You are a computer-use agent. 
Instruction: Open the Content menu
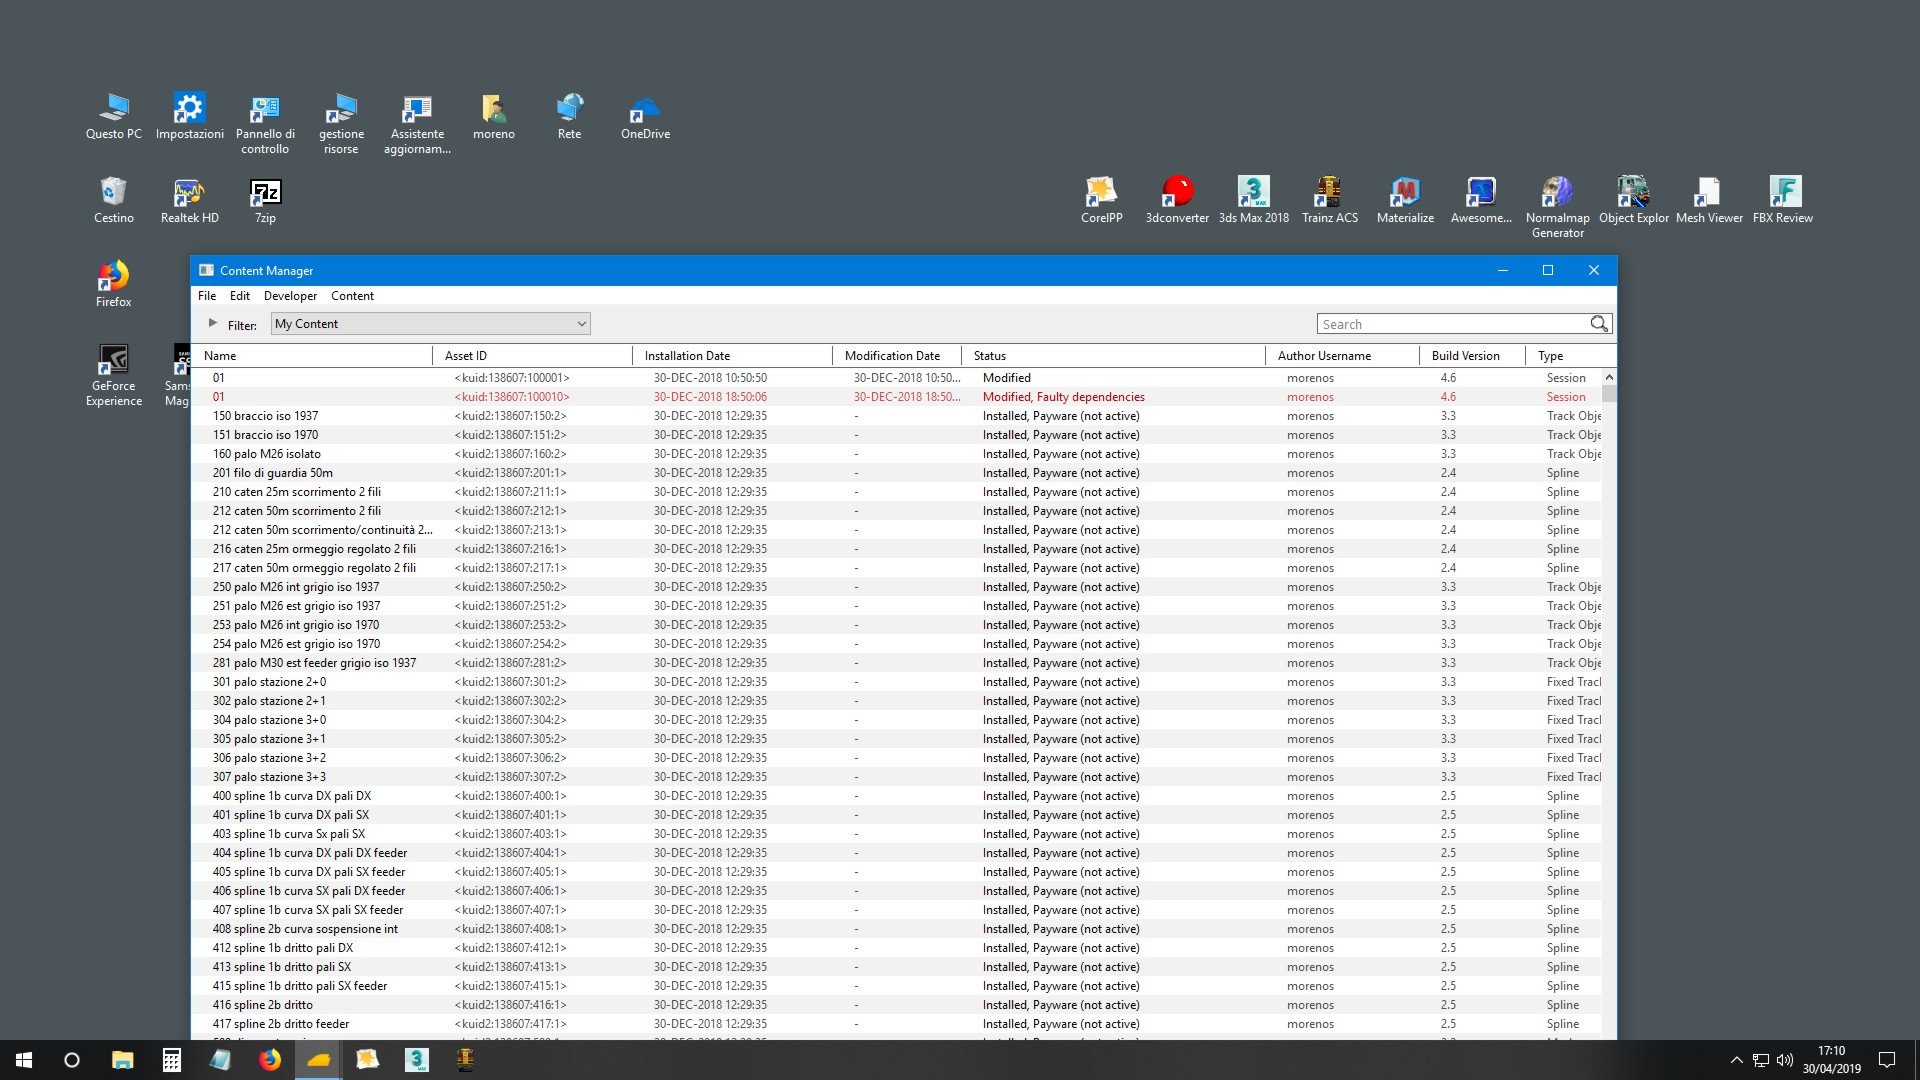pos(352,296)
